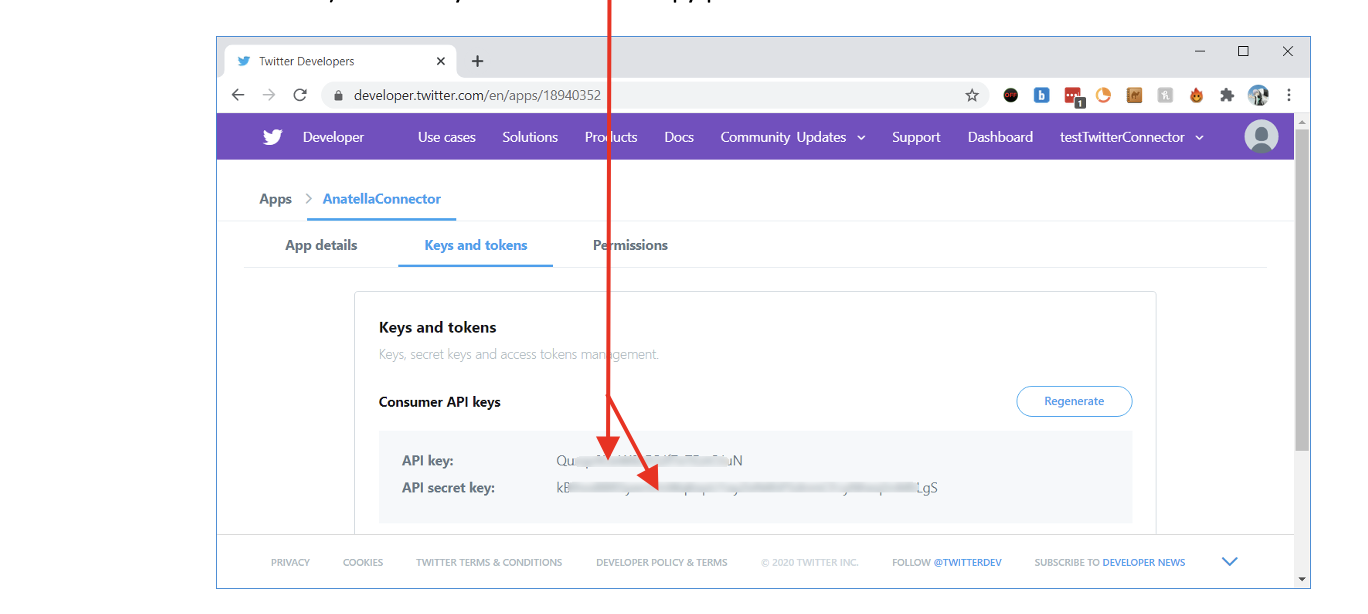Open a new browser tab

pos(477,61)
